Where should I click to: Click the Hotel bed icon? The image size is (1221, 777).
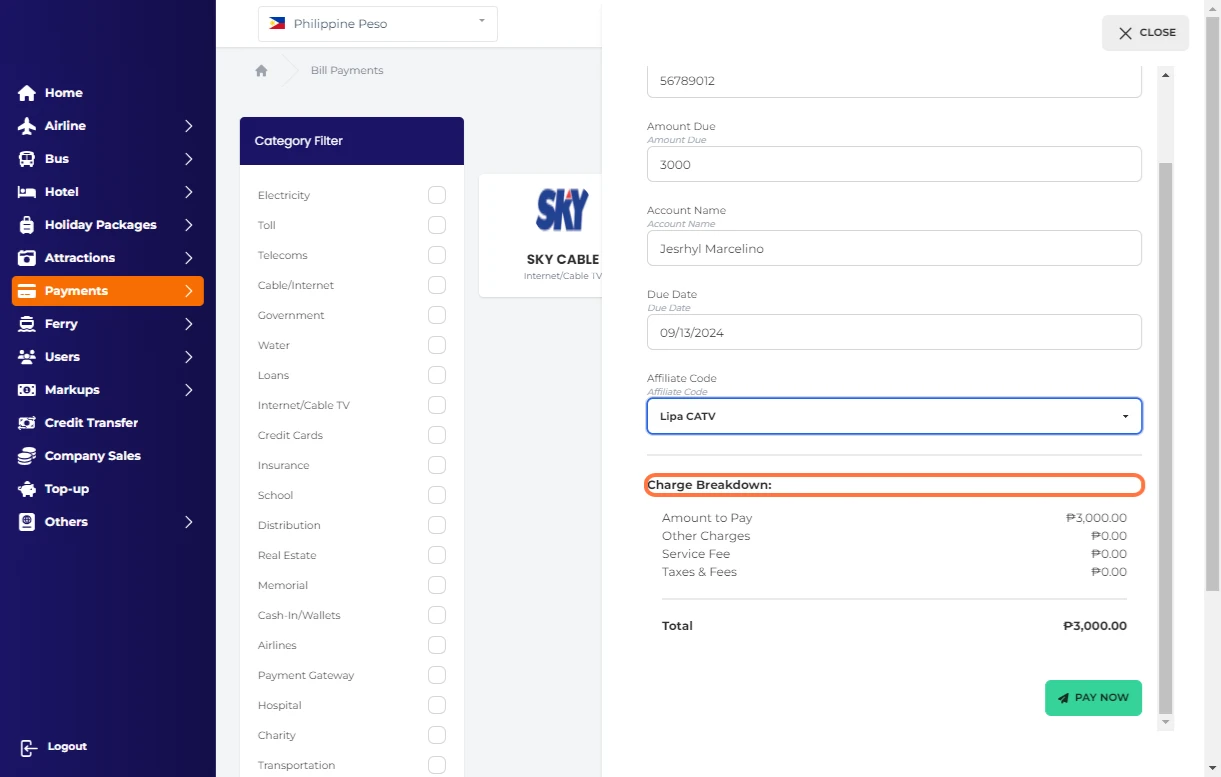point(27,192)
